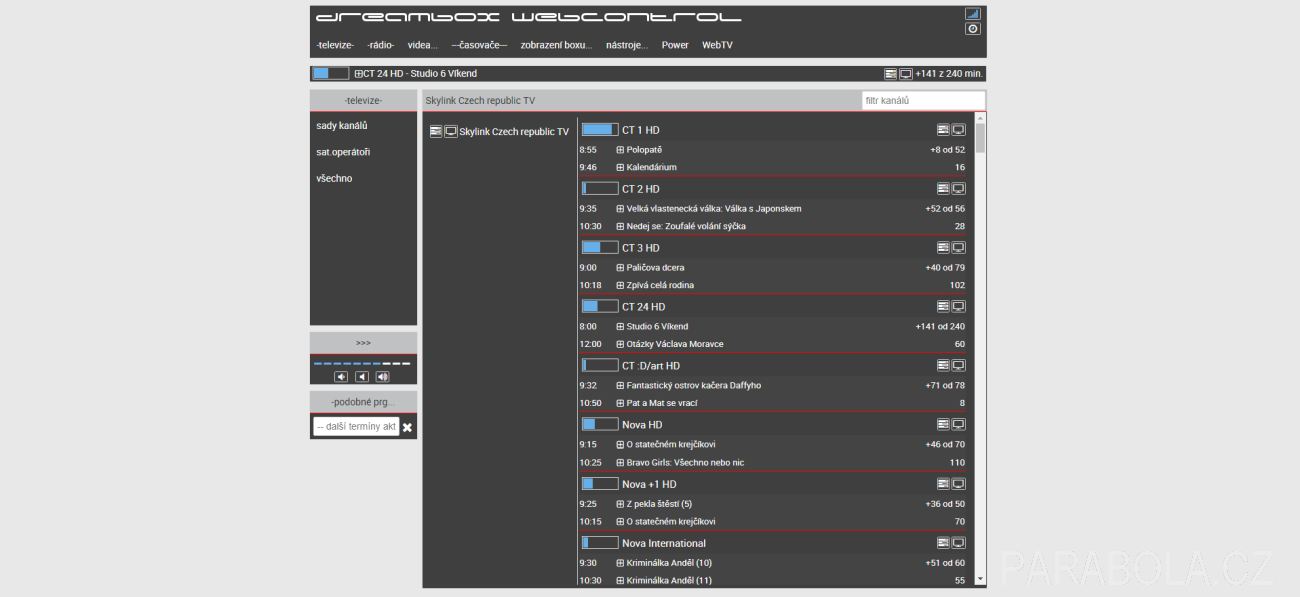The width and height of the screenshot is (1300, 597).
Task: Expand details for Studio 6 Víkend in list
Action: [620, 327]
